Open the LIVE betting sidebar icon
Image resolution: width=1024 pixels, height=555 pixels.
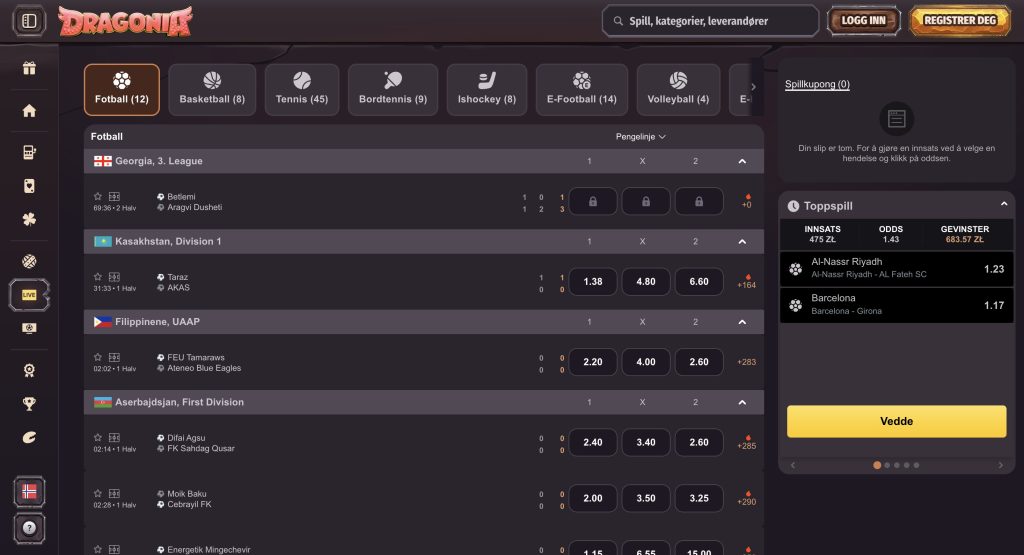coord(29,296)
